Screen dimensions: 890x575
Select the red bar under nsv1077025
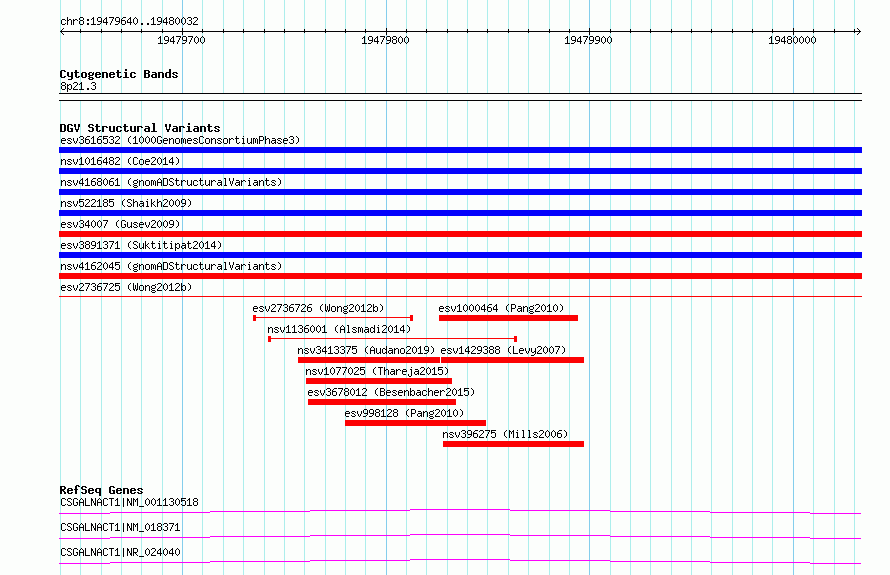[x=379, y=381]
